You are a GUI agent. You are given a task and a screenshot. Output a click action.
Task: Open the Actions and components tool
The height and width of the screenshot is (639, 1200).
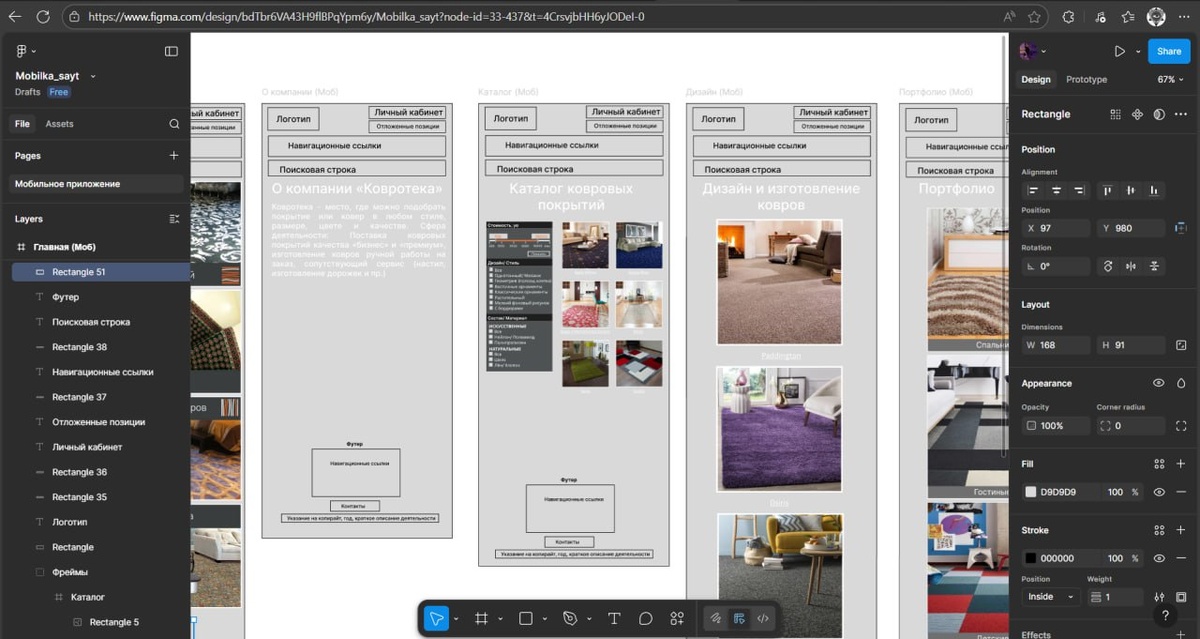pyautogui.click(x=677, y=618)
